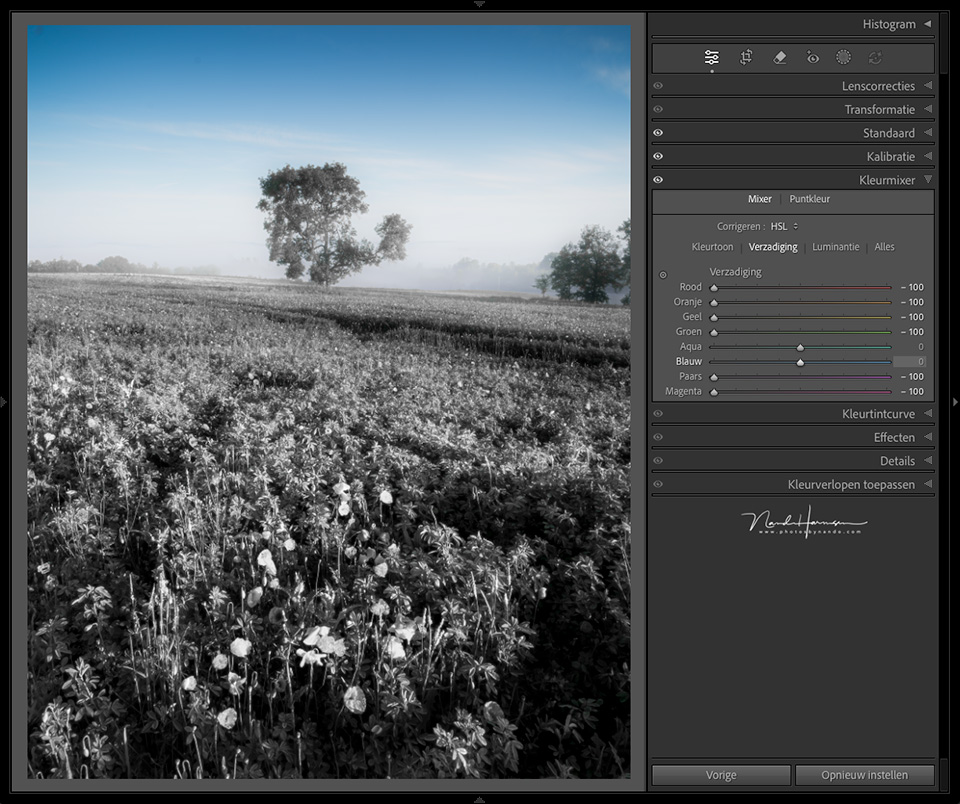Toggle the Kalibratie eye icon
The height and width of the screenshot is (804, 960).
click(658, 157)
